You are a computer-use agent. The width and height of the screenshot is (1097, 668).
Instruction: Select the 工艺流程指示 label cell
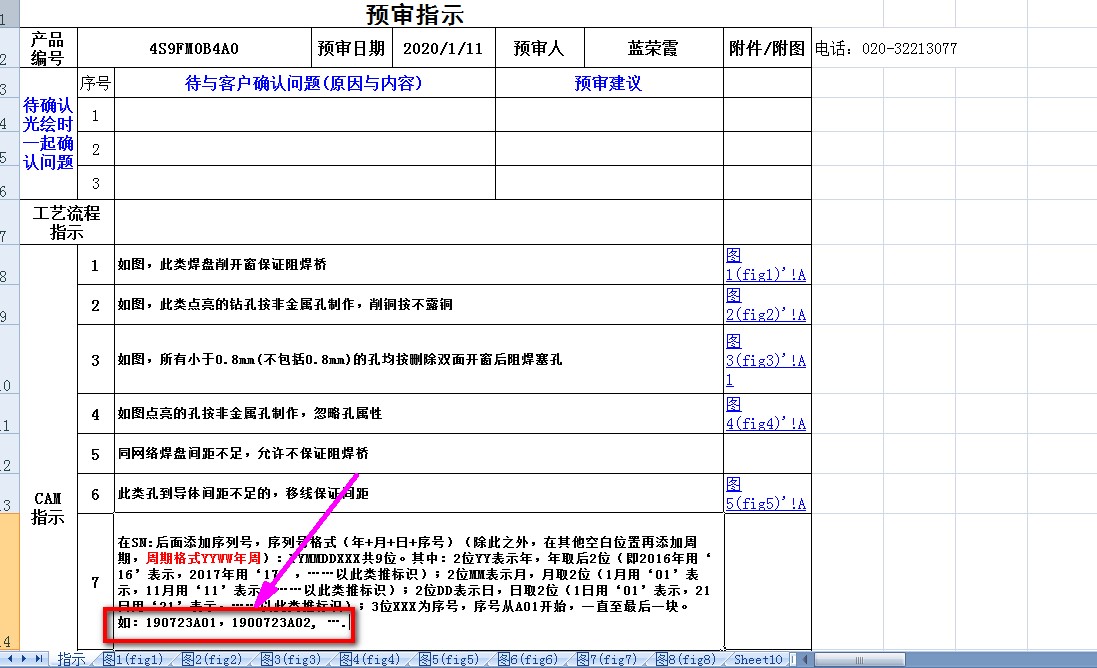coord(66,222)
